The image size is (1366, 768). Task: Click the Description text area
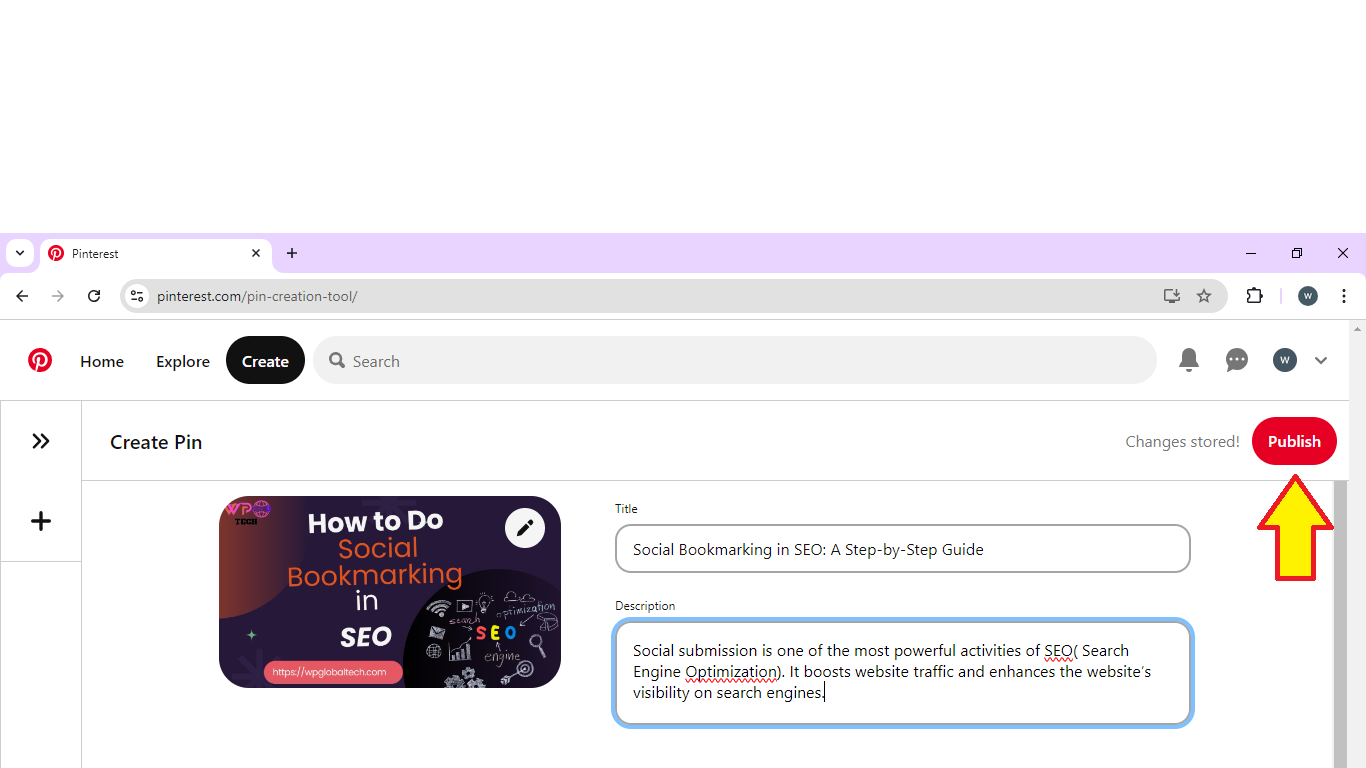coord(903,673)
